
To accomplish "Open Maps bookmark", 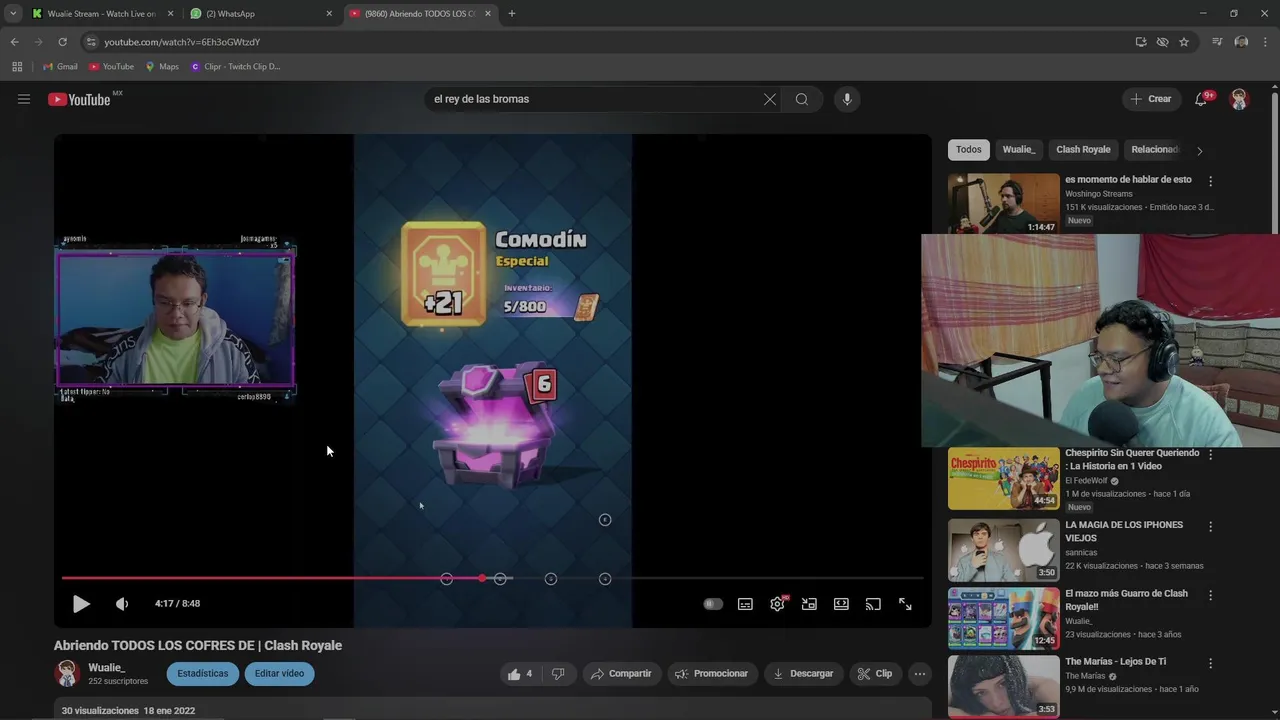I will (x=162, y=67).
